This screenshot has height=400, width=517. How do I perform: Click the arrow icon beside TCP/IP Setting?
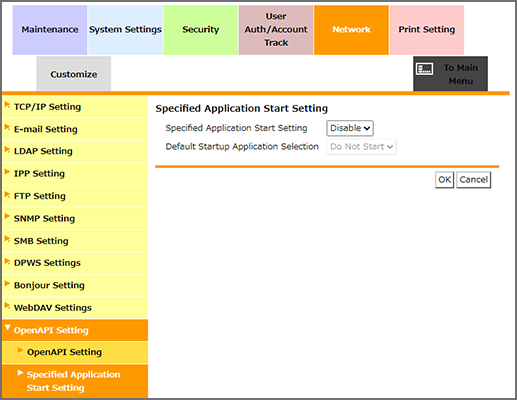7,105
